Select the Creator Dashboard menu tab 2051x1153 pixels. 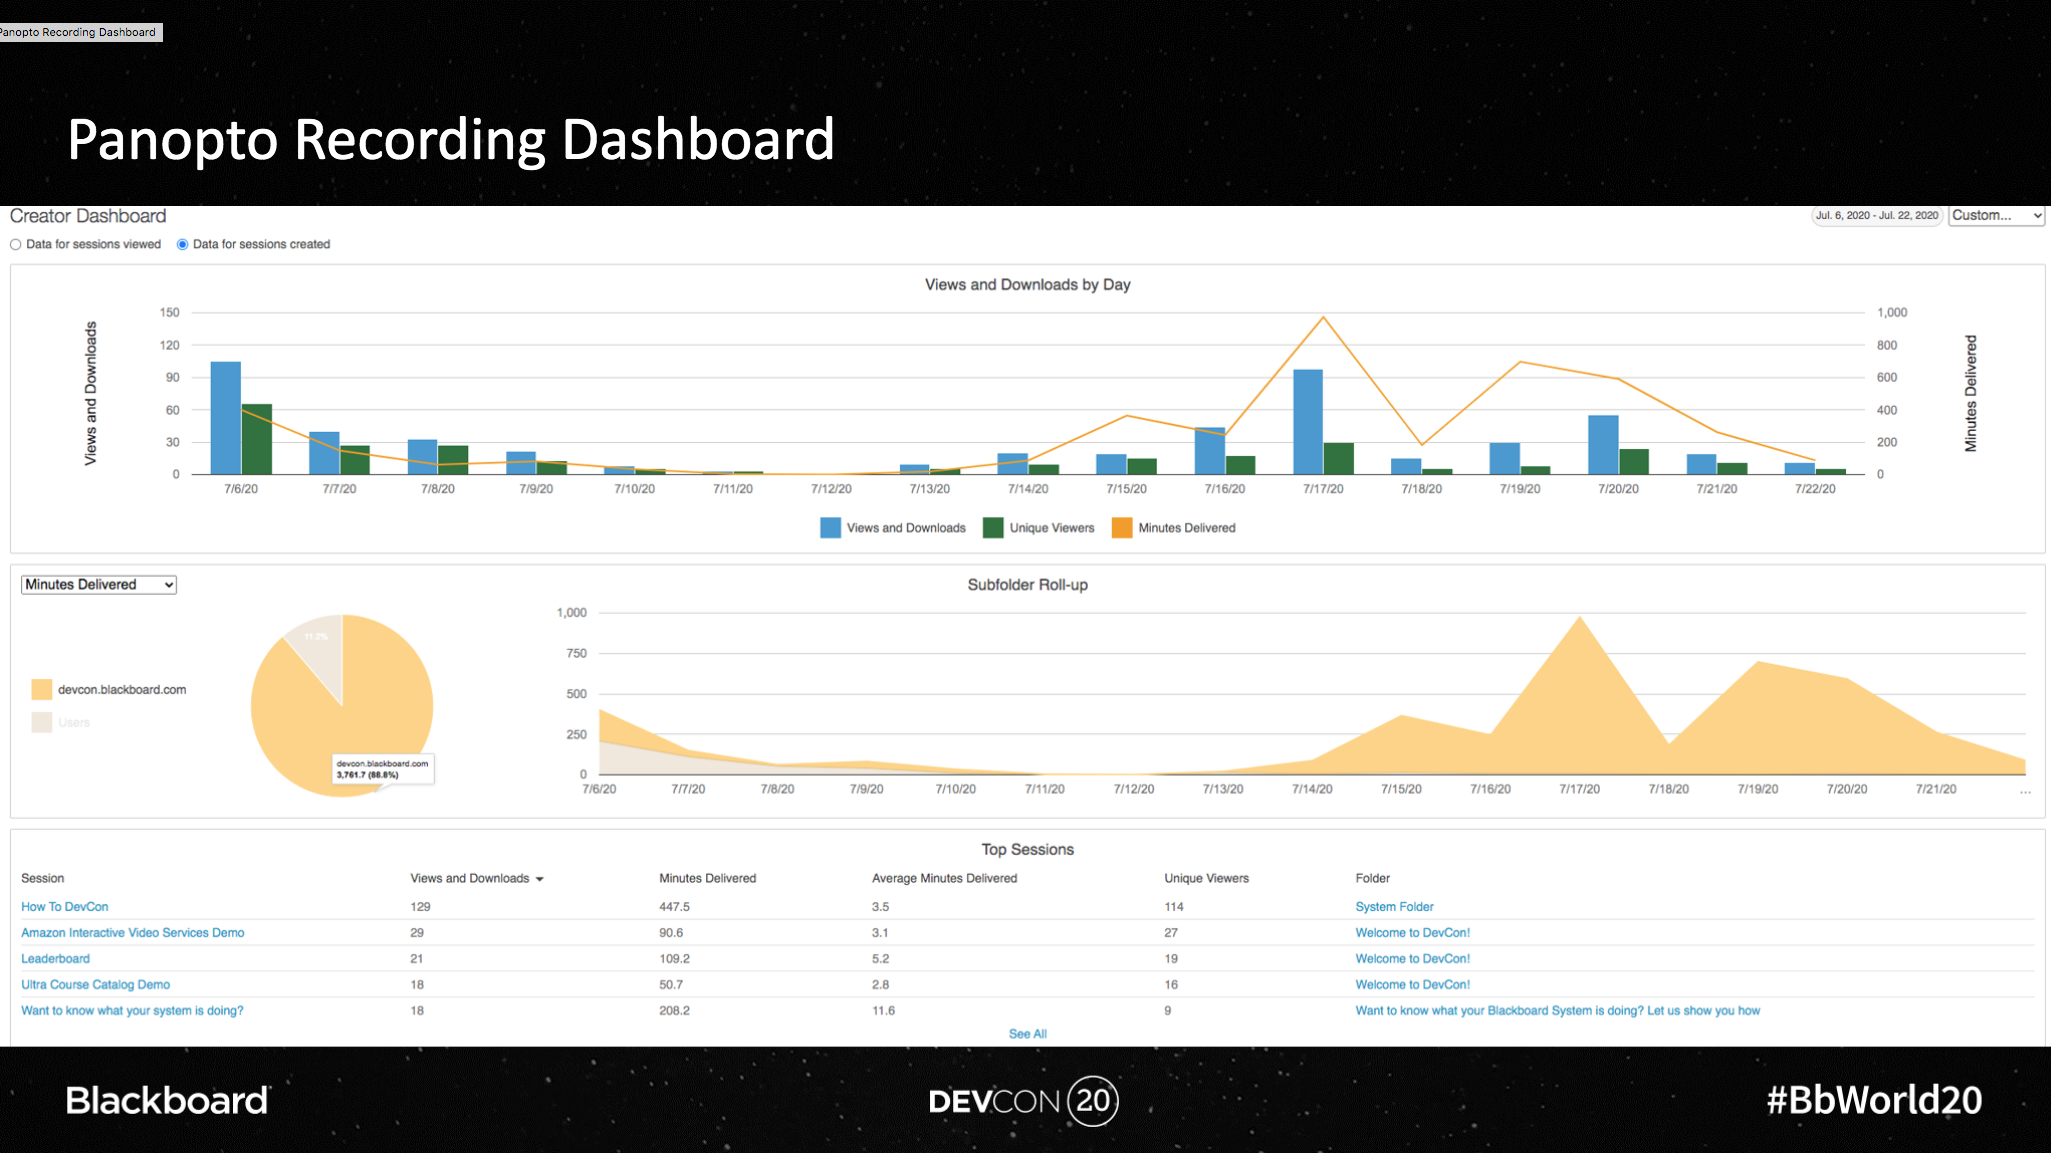(x=89, y=214)
